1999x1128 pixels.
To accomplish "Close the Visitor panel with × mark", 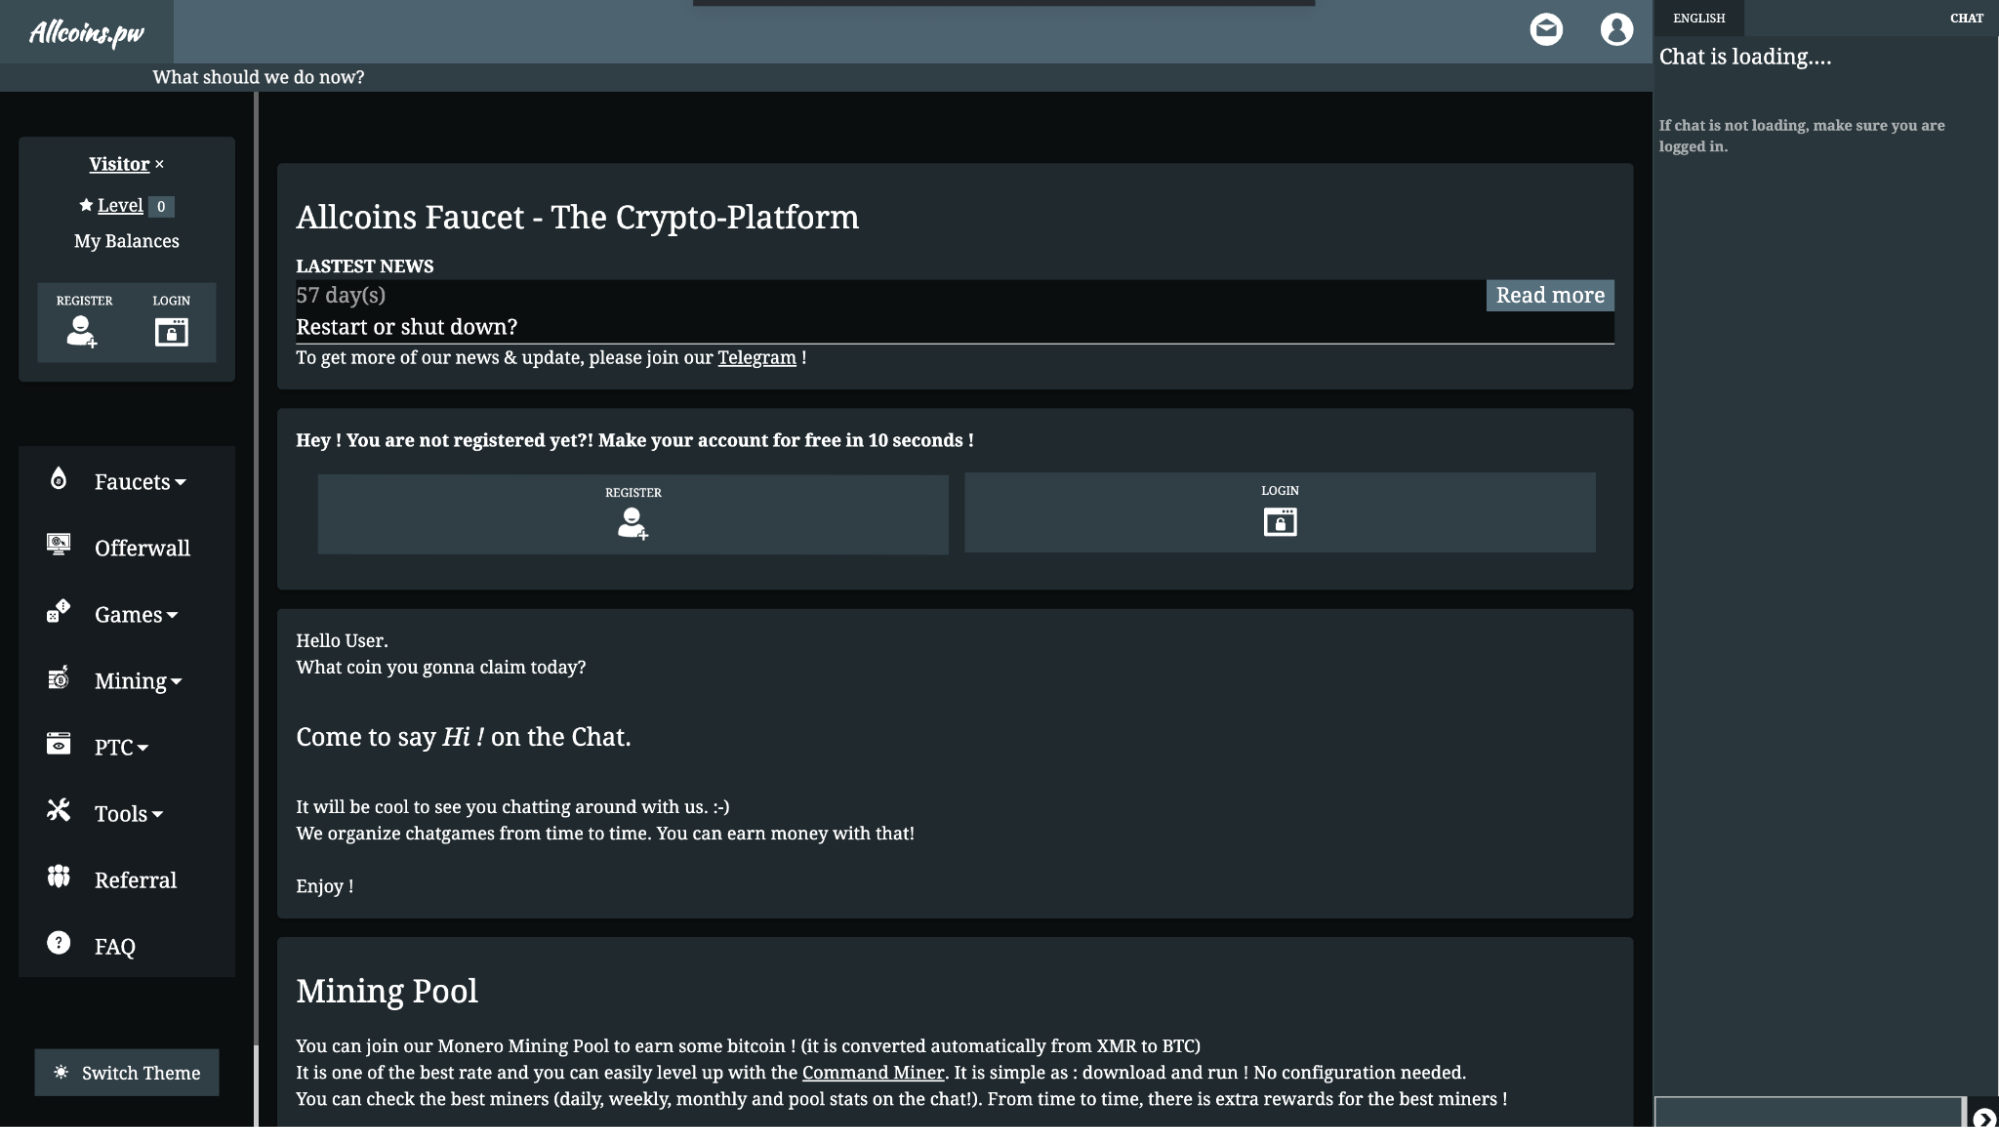I will 159,164.
